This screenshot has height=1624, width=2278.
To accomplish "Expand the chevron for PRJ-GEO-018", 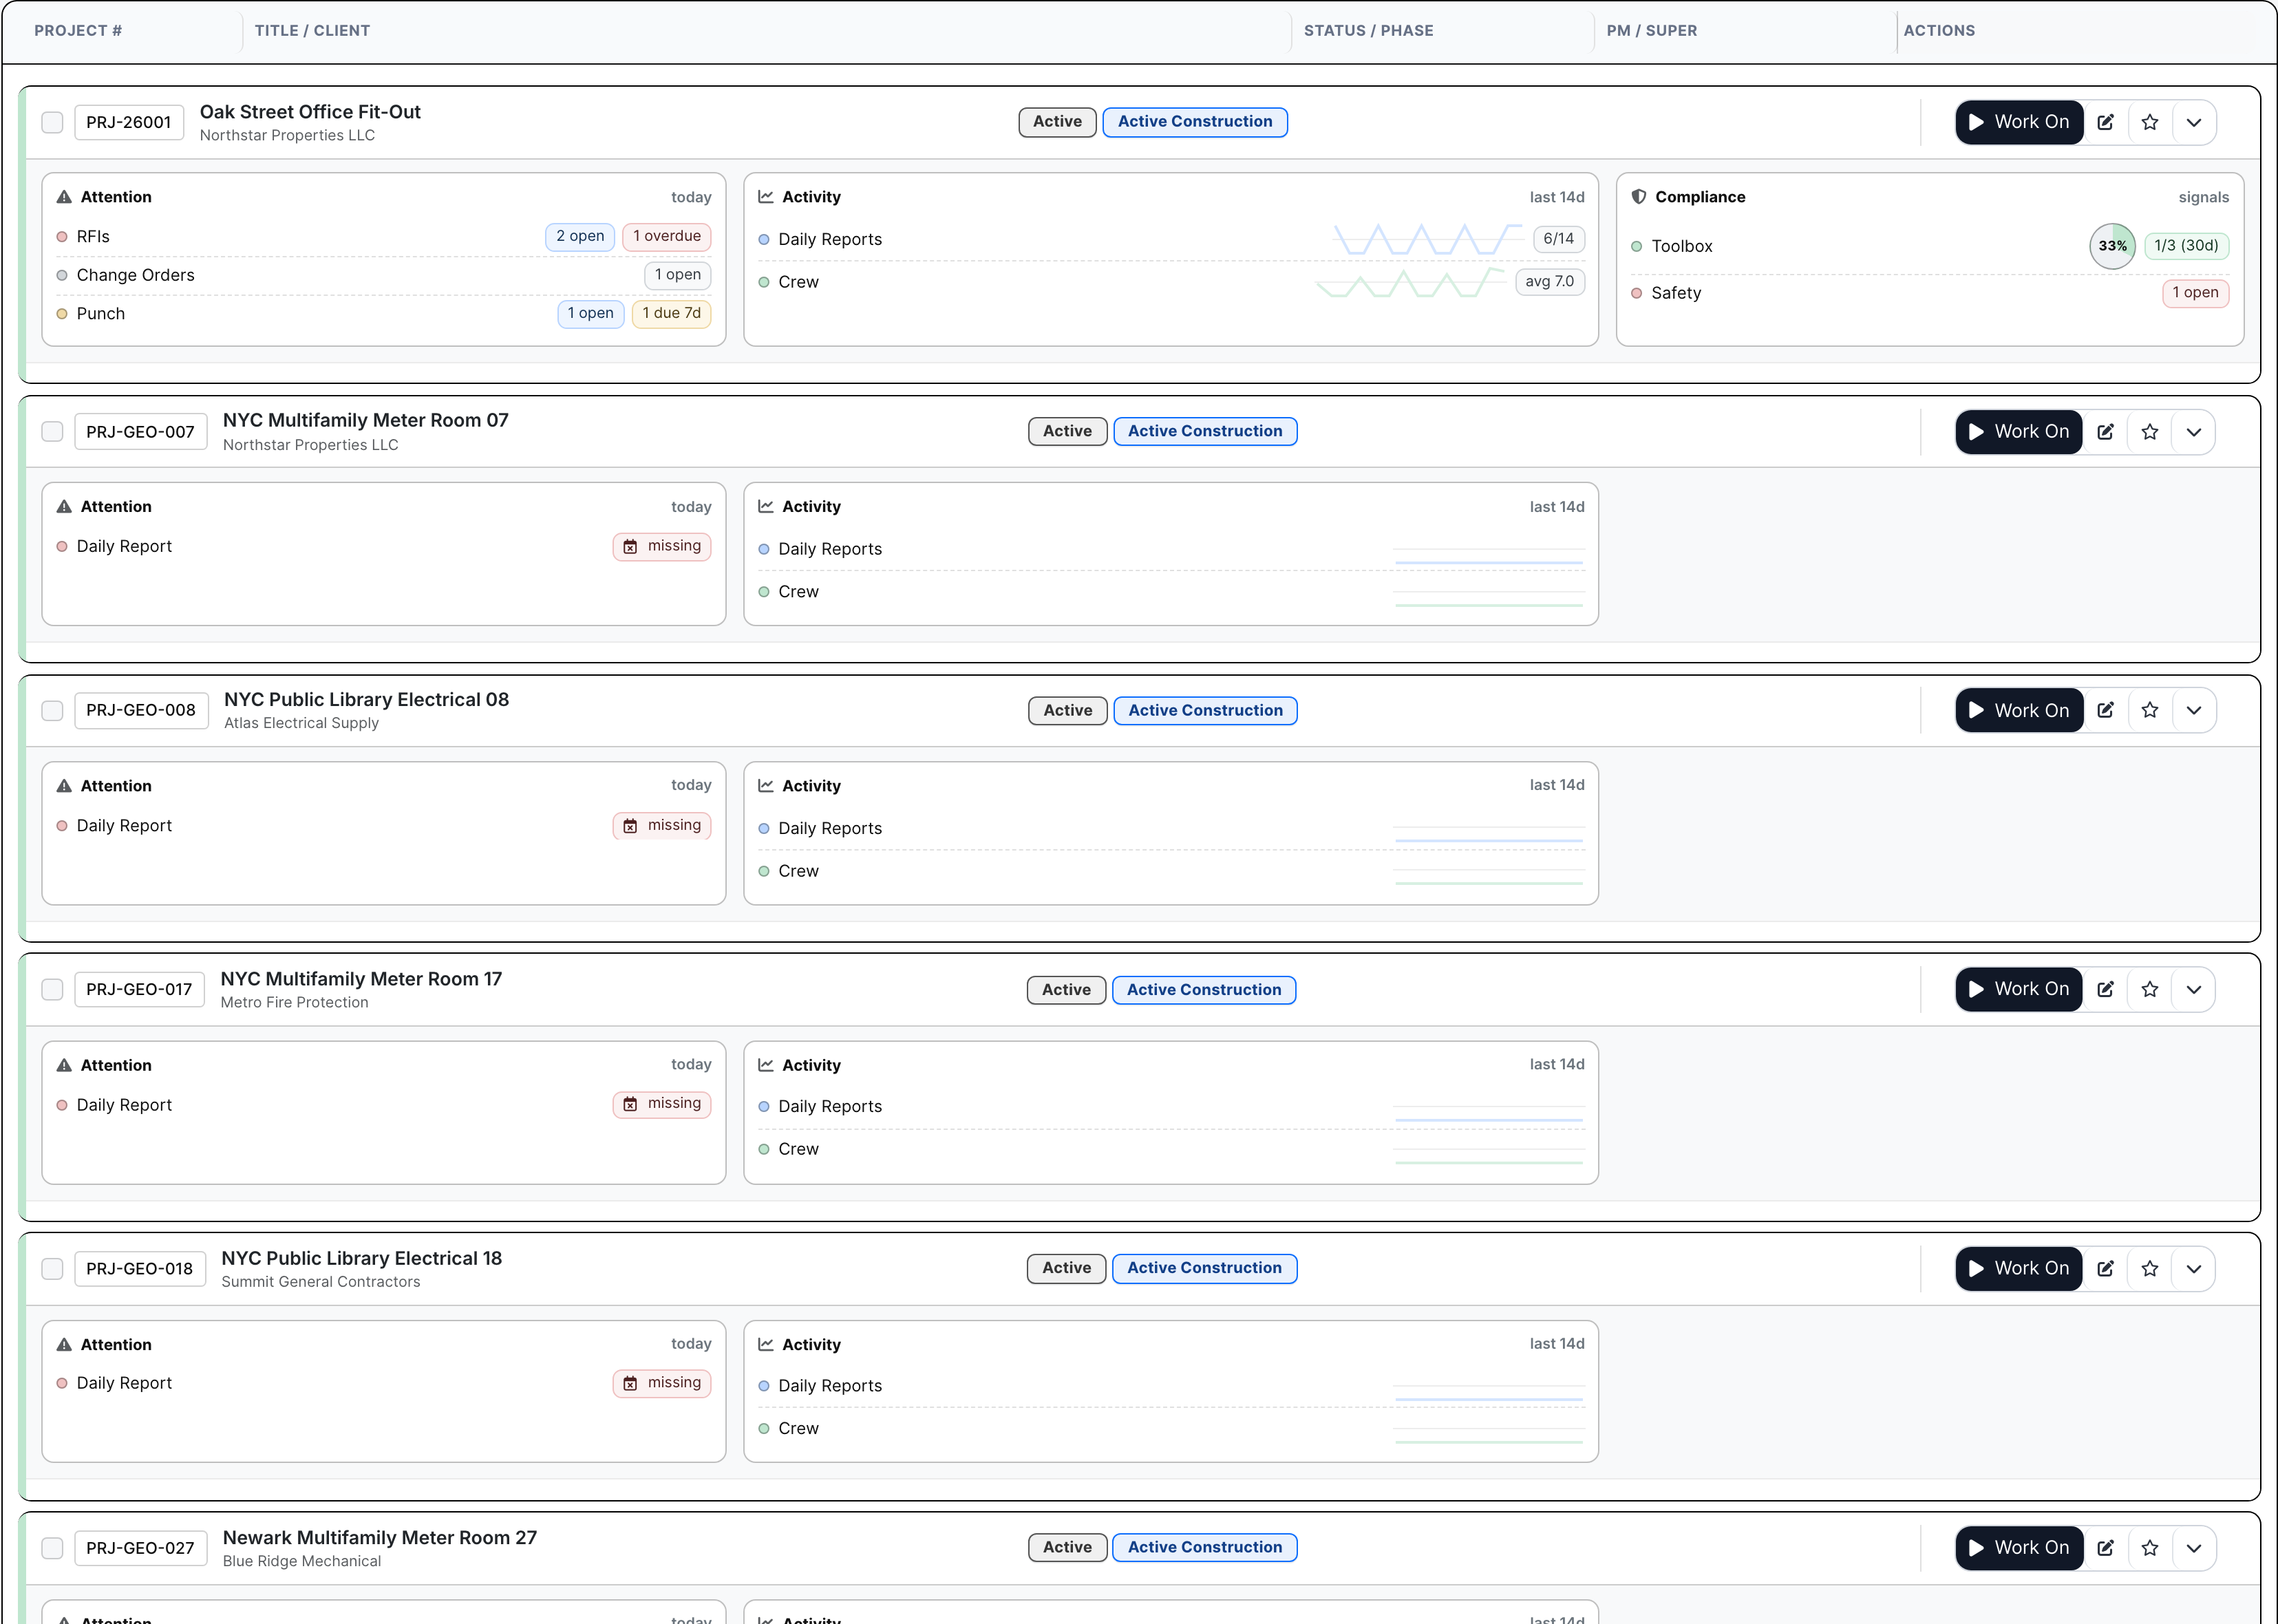I will 2194,1268.
